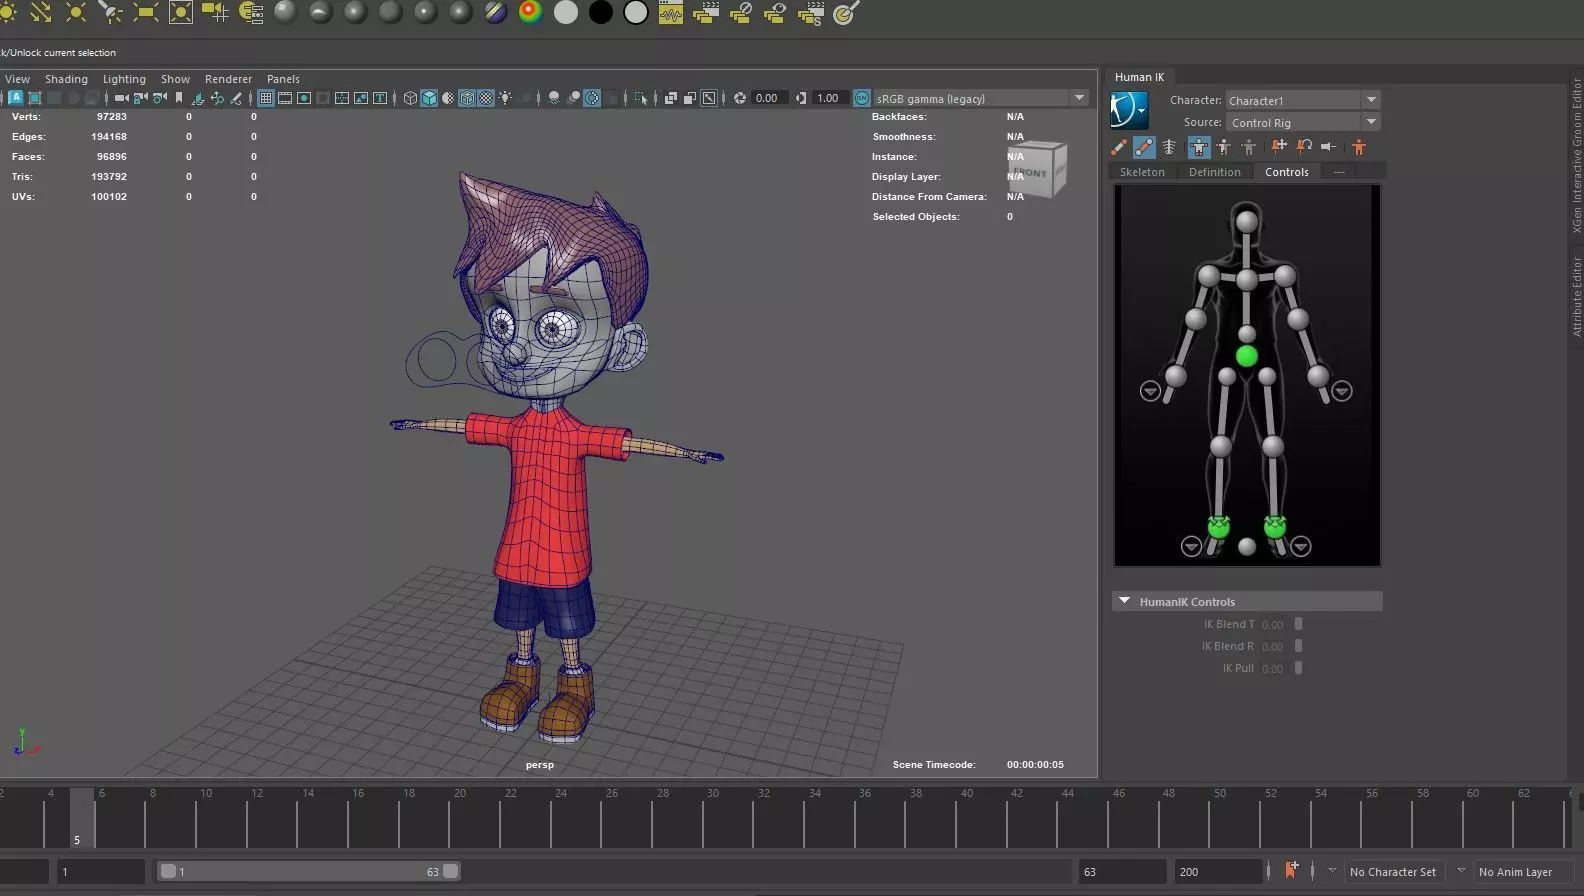This screenshot has width=1584, height=896.
Task: Click the HumanIK orange stance pose icon
Action: (1359, 147)
